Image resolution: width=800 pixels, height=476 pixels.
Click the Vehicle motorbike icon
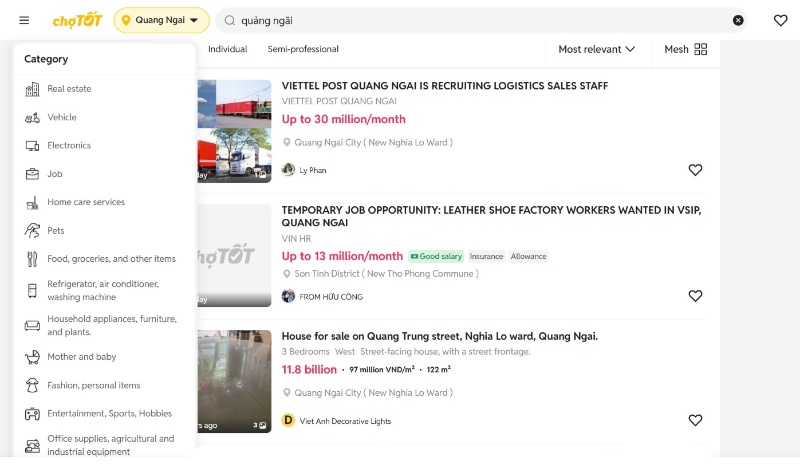pos(32,118)
